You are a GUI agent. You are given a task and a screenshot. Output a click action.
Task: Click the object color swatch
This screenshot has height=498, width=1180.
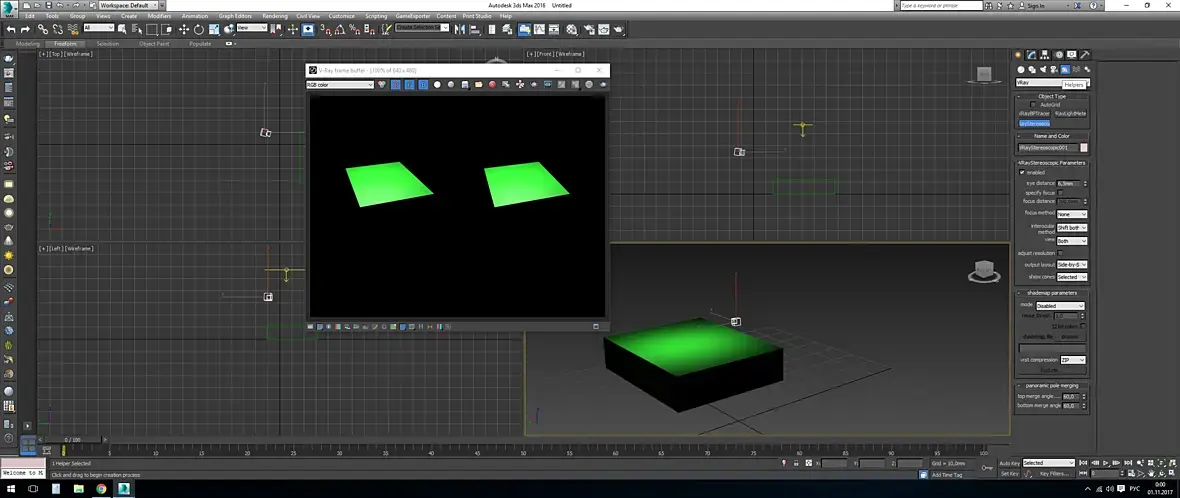1084,148
